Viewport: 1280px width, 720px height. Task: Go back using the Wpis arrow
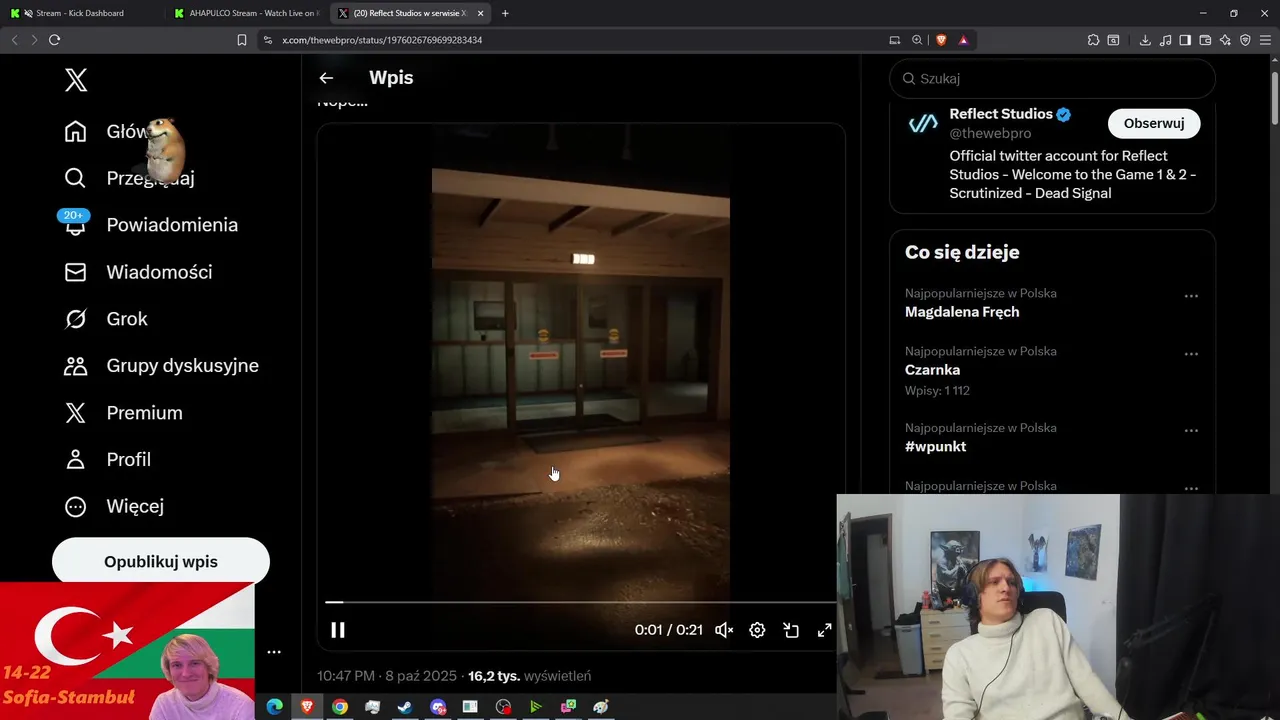click(326, 78)
